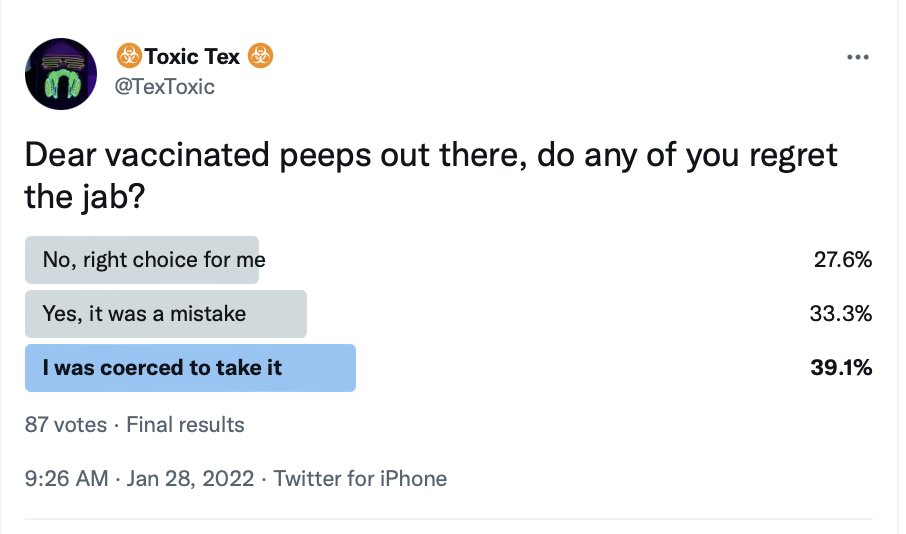The width and height of the screenshot is (906, 534).
Task: Open the Jan 28, 2022 date link
Action: tap(190, 479)
